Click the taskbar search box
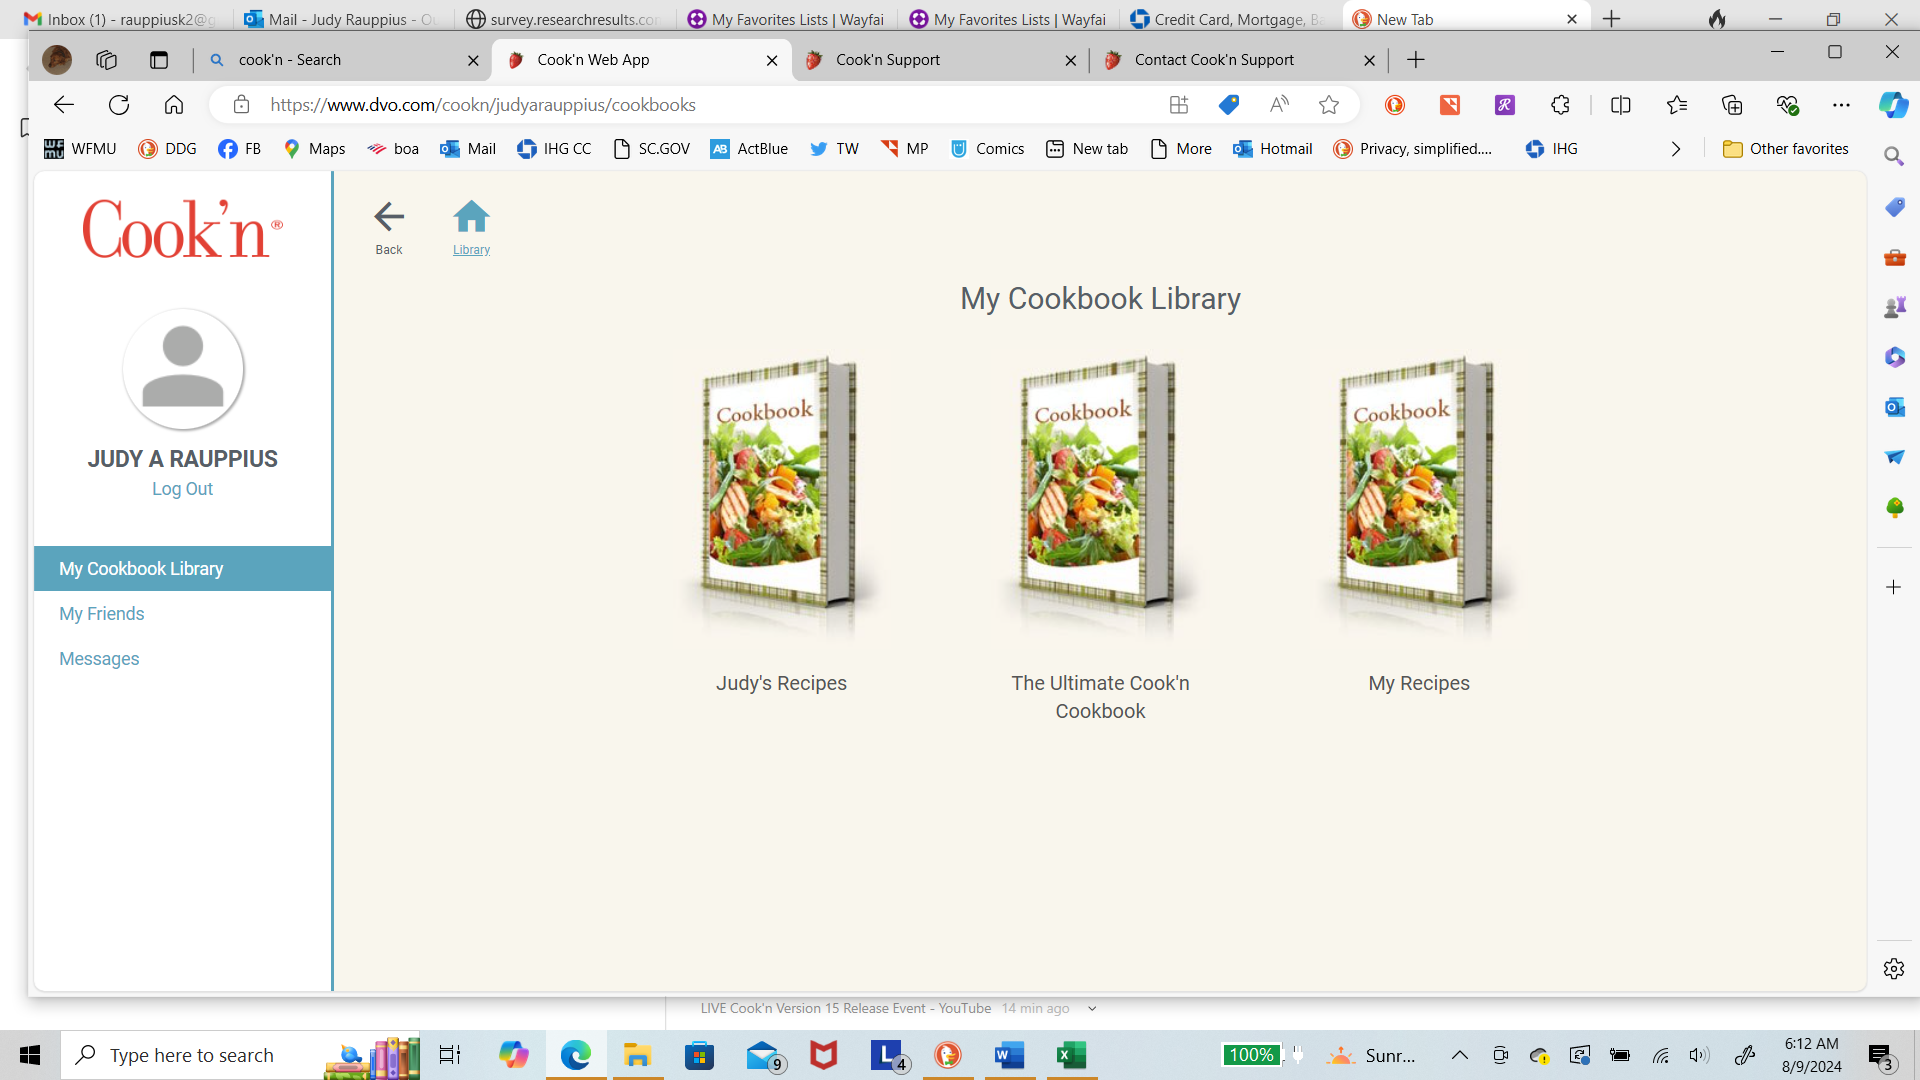Viewport: 1920px width, 1080px height. [240, 1055]
